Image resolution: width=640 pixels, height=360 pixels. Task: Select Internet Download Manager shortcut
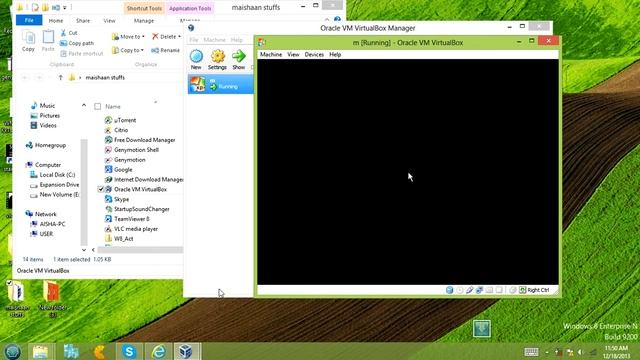[x=144, y=180]
